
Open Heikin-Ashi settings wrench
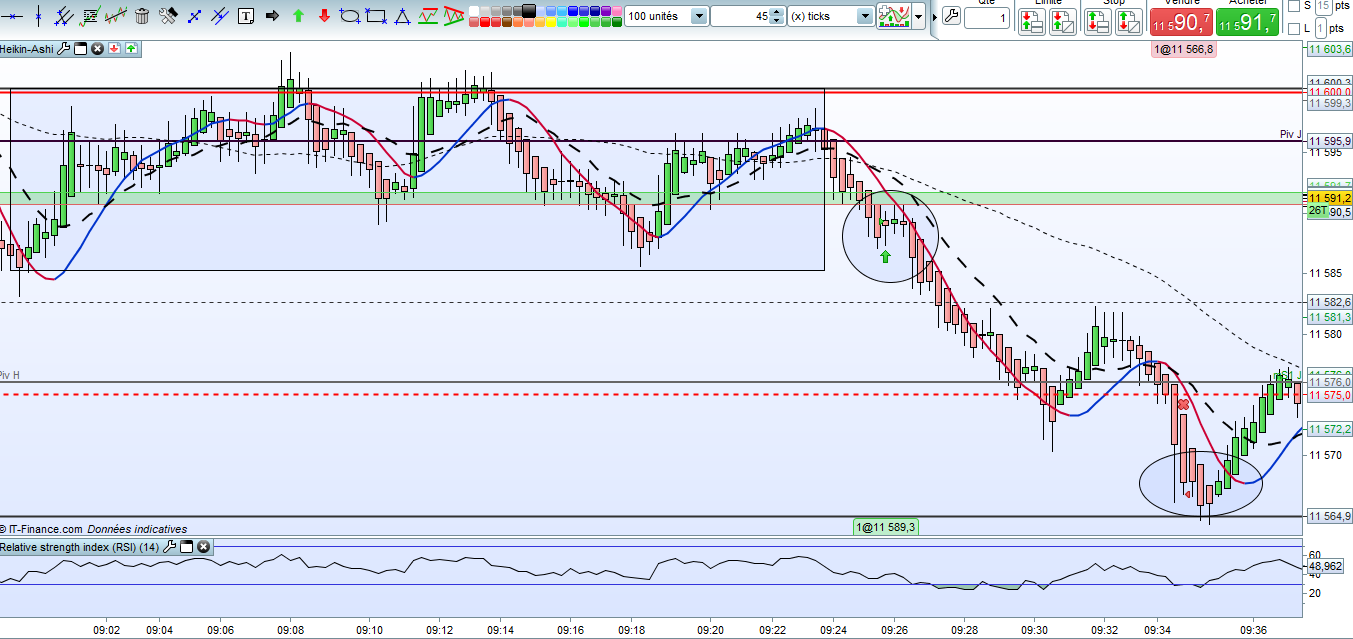(x=63, y=48)
